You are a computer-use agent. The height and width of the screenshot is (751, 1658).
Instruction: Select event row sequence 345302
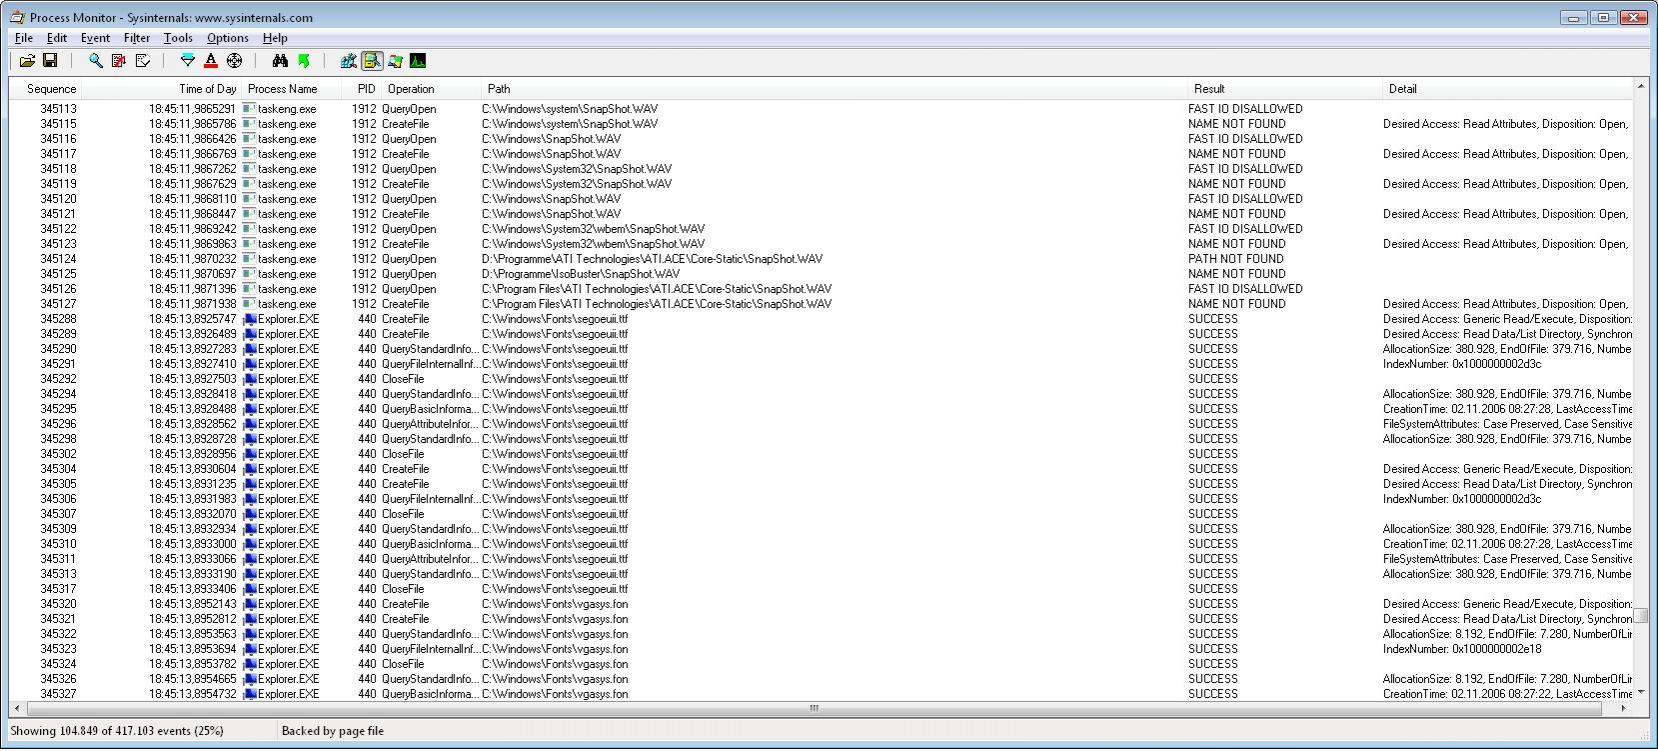(821, 454)
